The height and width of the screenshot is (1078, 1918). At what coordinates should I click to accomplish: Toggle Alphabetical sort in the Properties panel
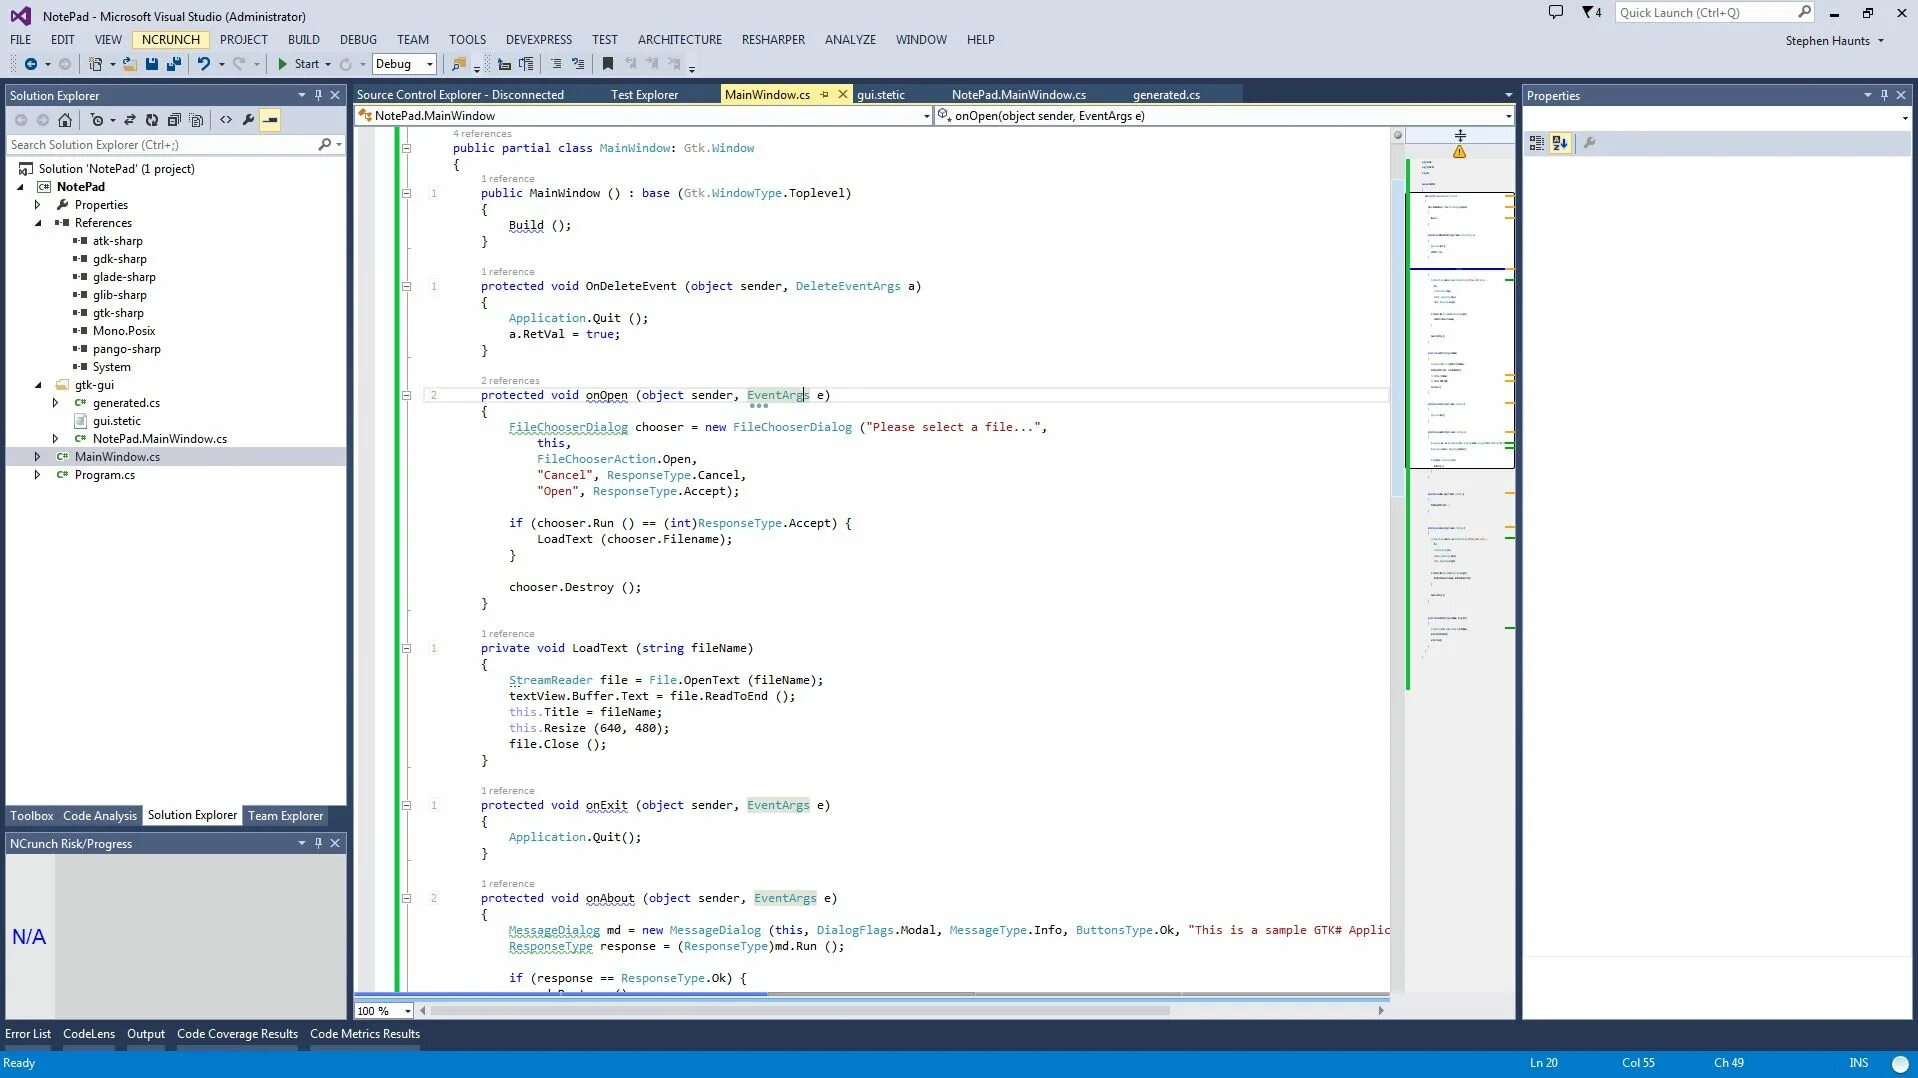pos(1560,143)
